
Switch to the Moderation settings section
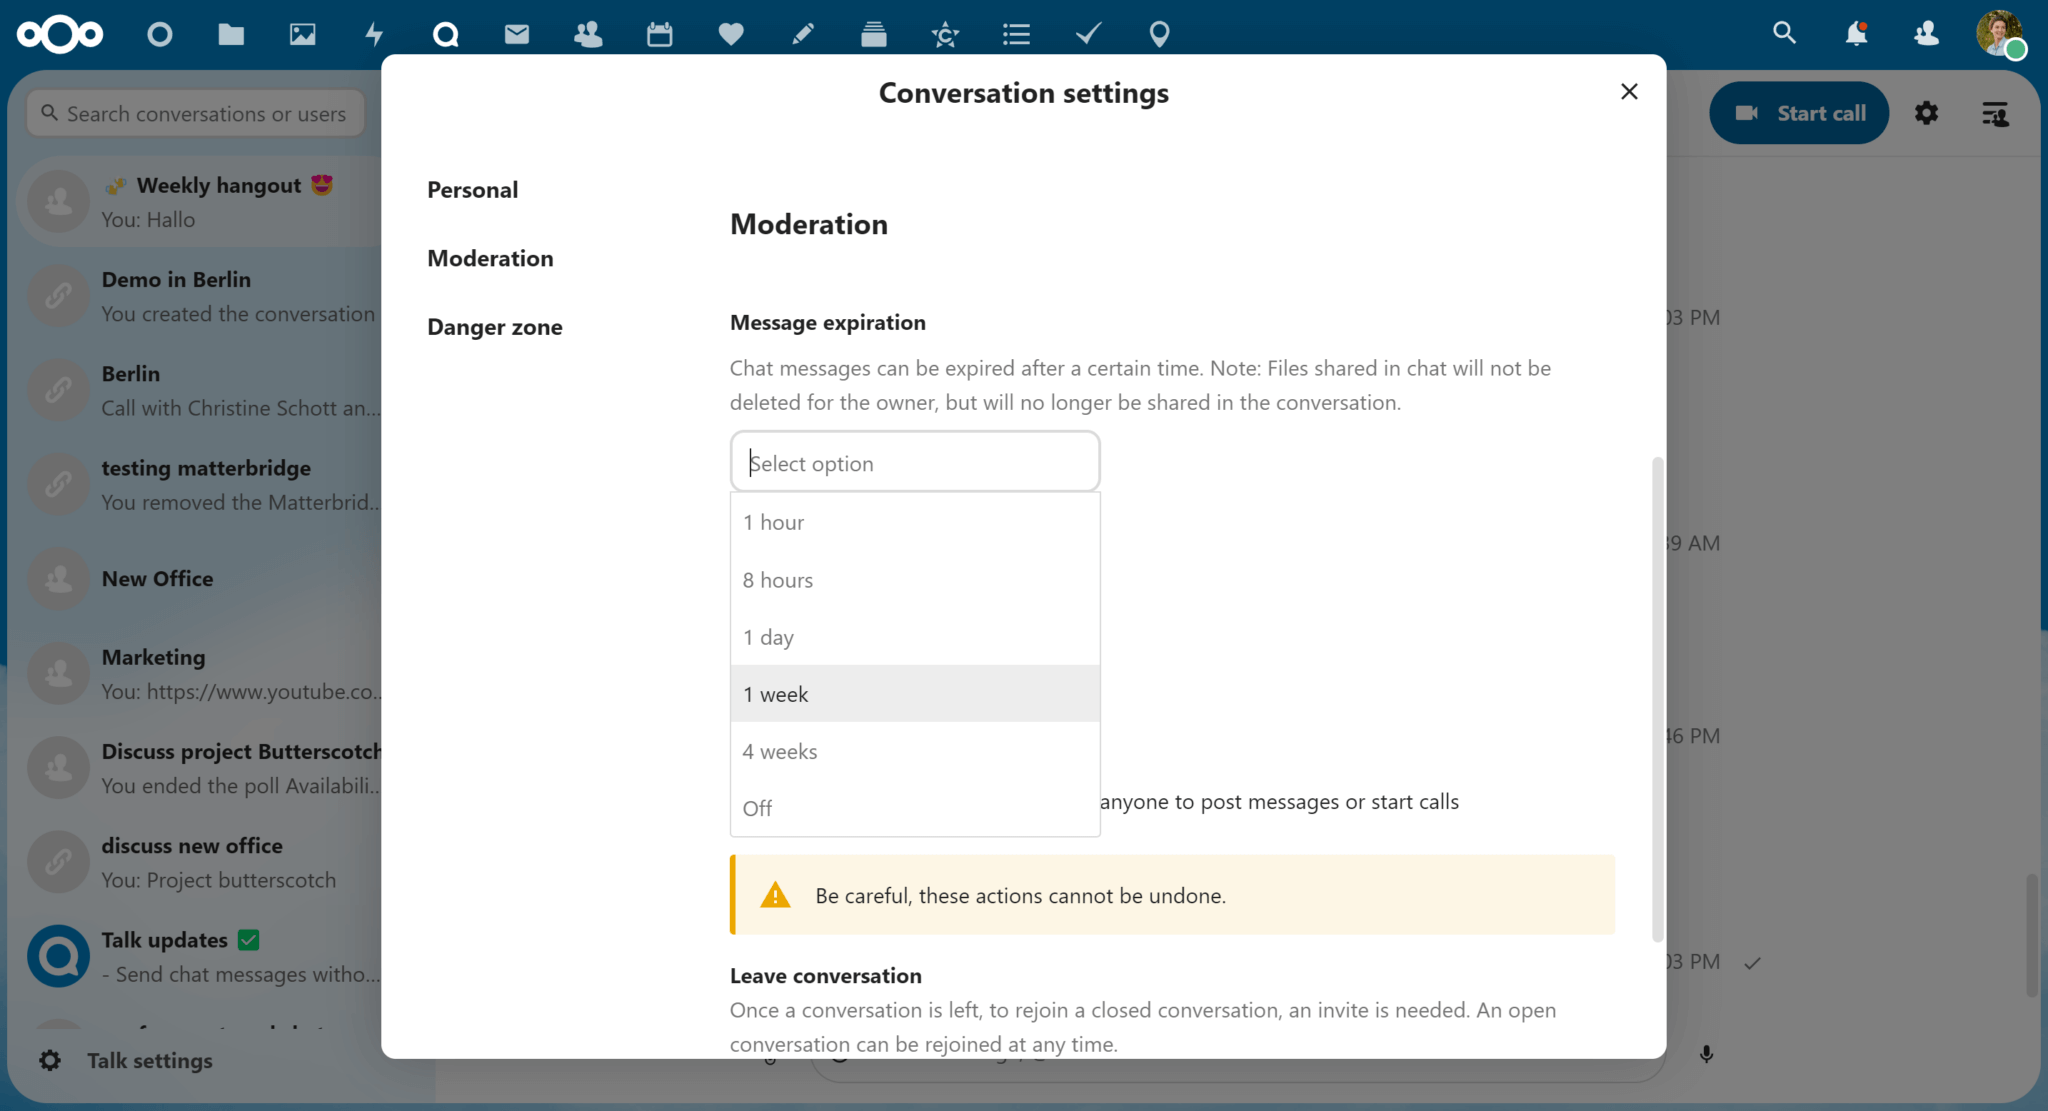coord(490,258)
